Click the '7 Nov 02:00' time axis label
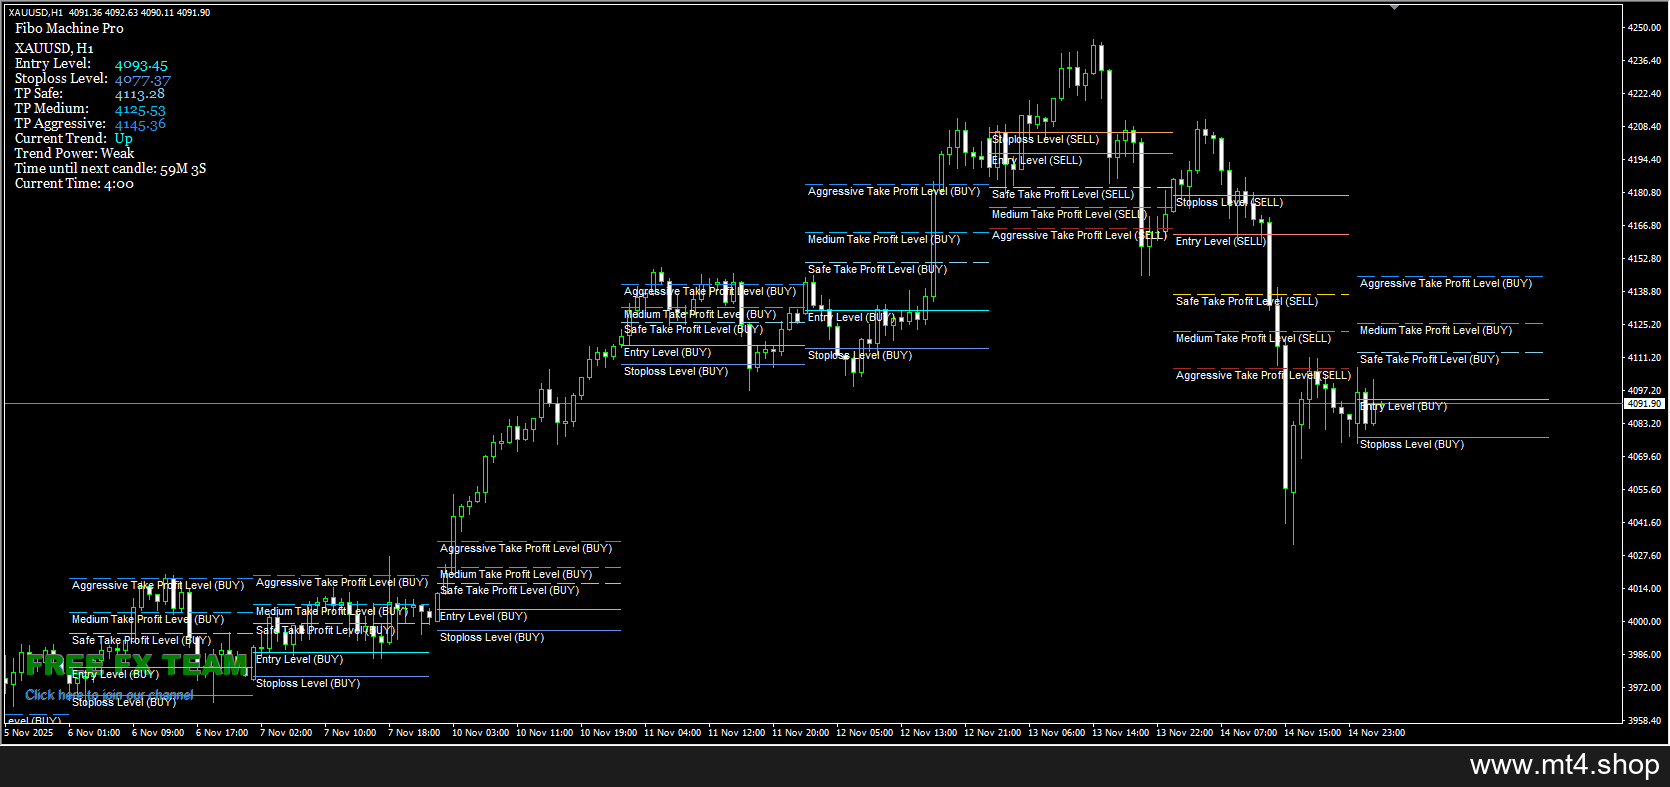1670x787 pixels. [286, 733]
